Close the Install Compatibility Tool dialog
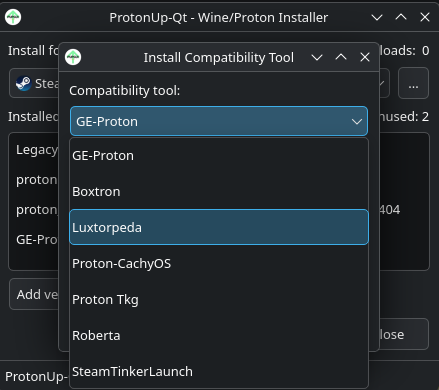Image resolution: width=439 pixels, height=390 pixels. click(x=365, y=57)
